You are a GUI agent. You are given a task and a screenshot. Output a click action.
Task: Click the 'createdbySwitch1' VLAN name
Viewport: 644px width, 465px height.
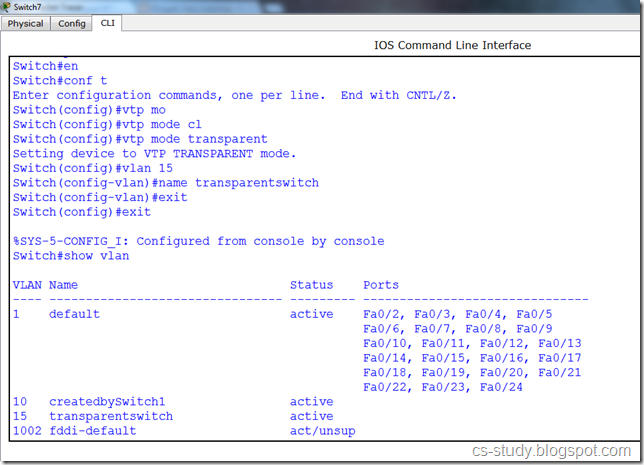(x=107, y=401)
